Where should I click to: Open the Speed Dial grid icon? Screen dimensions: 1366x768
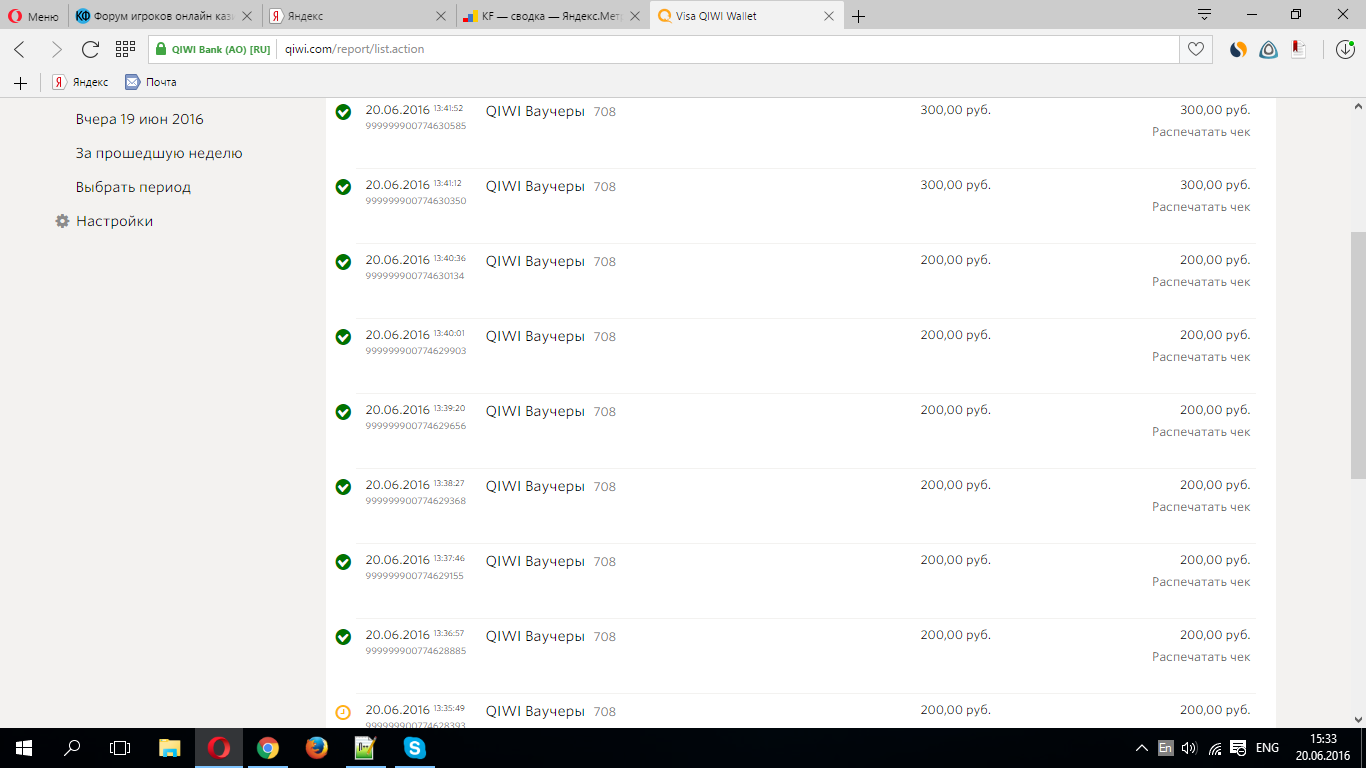pos(125,49)
